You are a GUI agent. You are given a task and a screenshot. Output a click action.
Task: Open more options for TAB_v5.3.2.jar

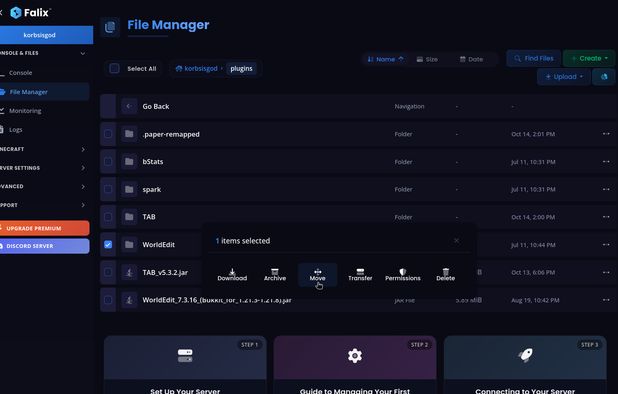606,272
